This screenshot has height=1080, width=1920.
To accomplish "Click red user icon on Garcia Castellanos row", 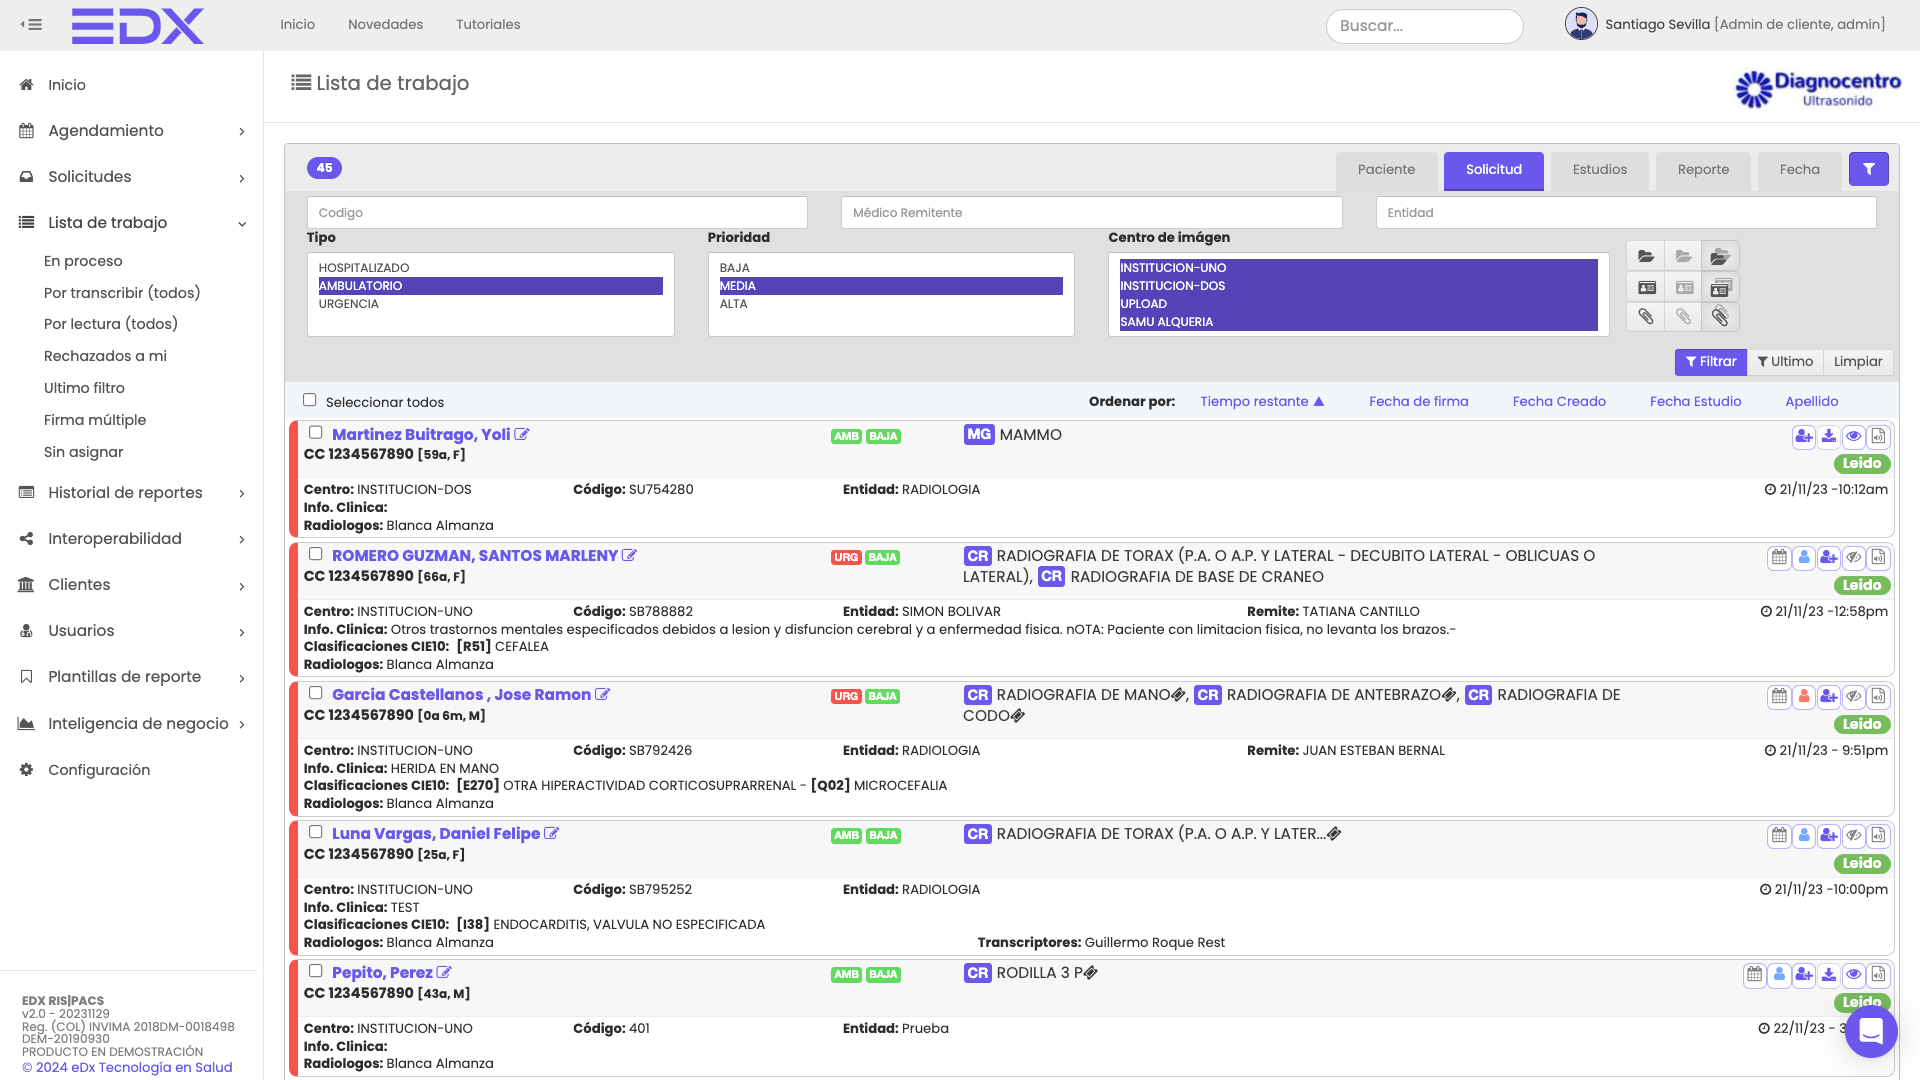I will (x=1804, y=697).
